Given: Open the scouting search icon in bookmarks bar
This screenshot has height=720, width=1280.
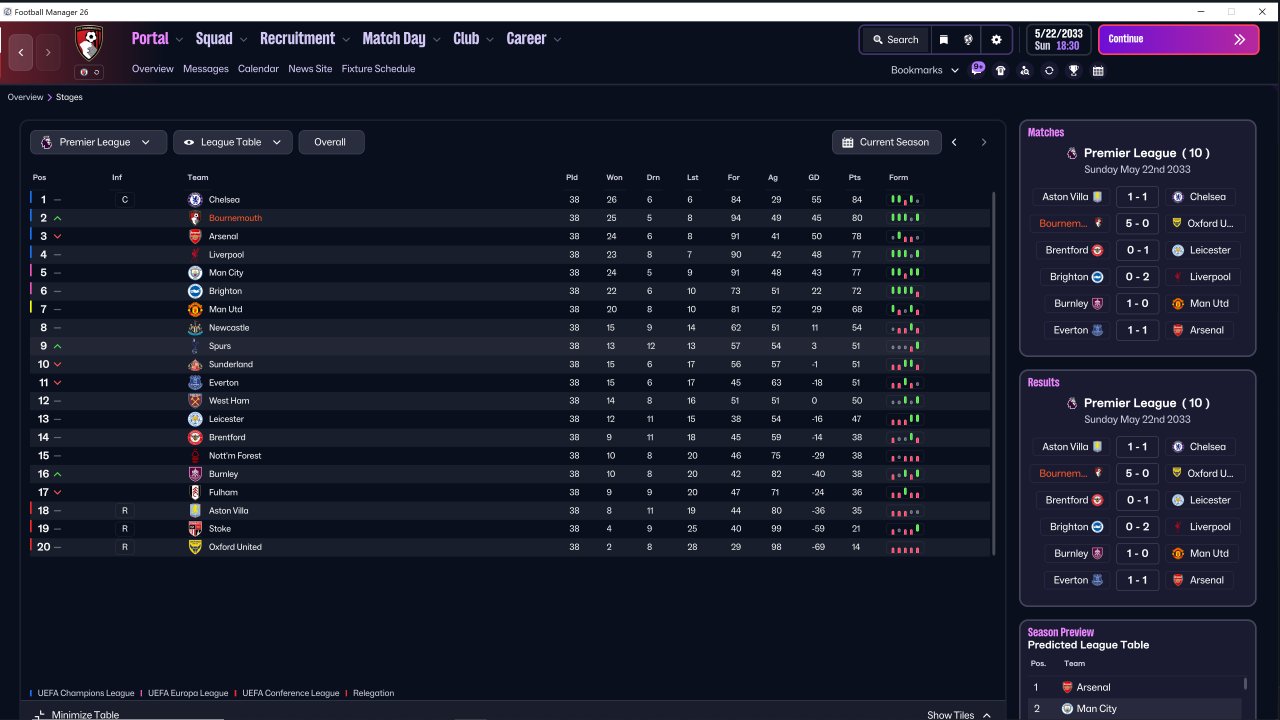Looking at the screenshot, I should tap(1025, 71).
